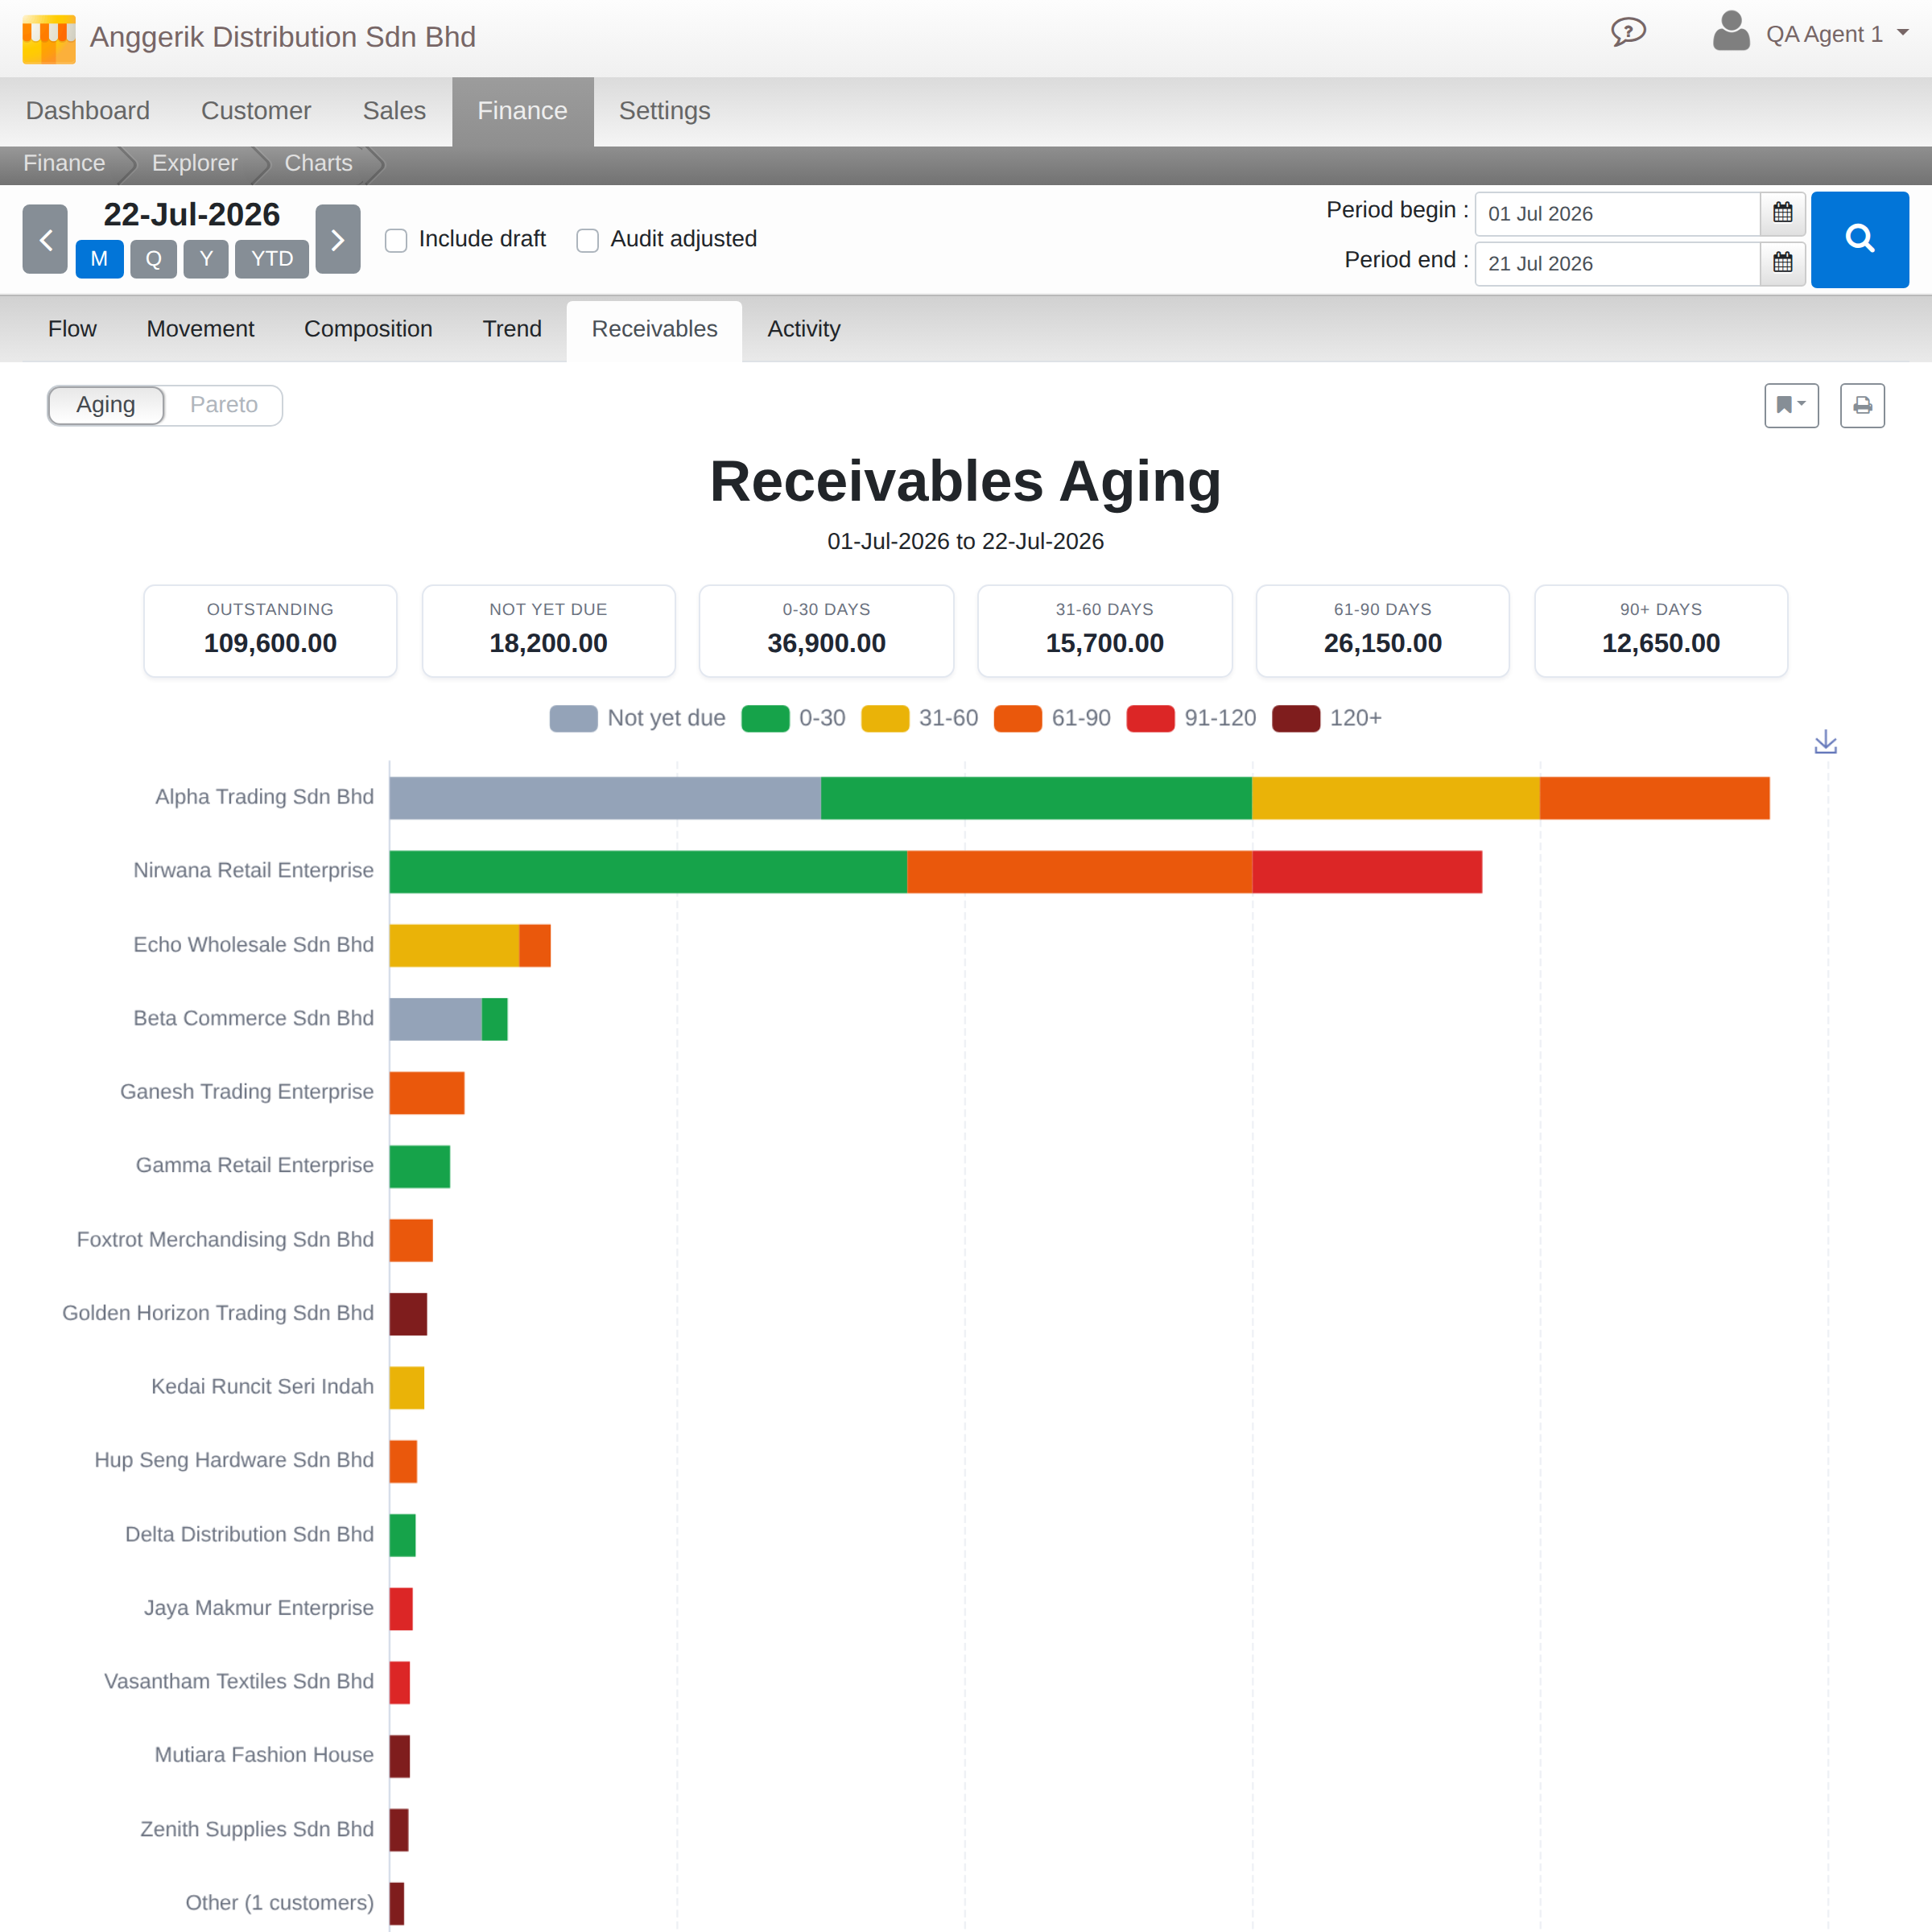Click the blue search magnifier button
Viewport: 1932px width, 1932px height.
click(1860, 239)
